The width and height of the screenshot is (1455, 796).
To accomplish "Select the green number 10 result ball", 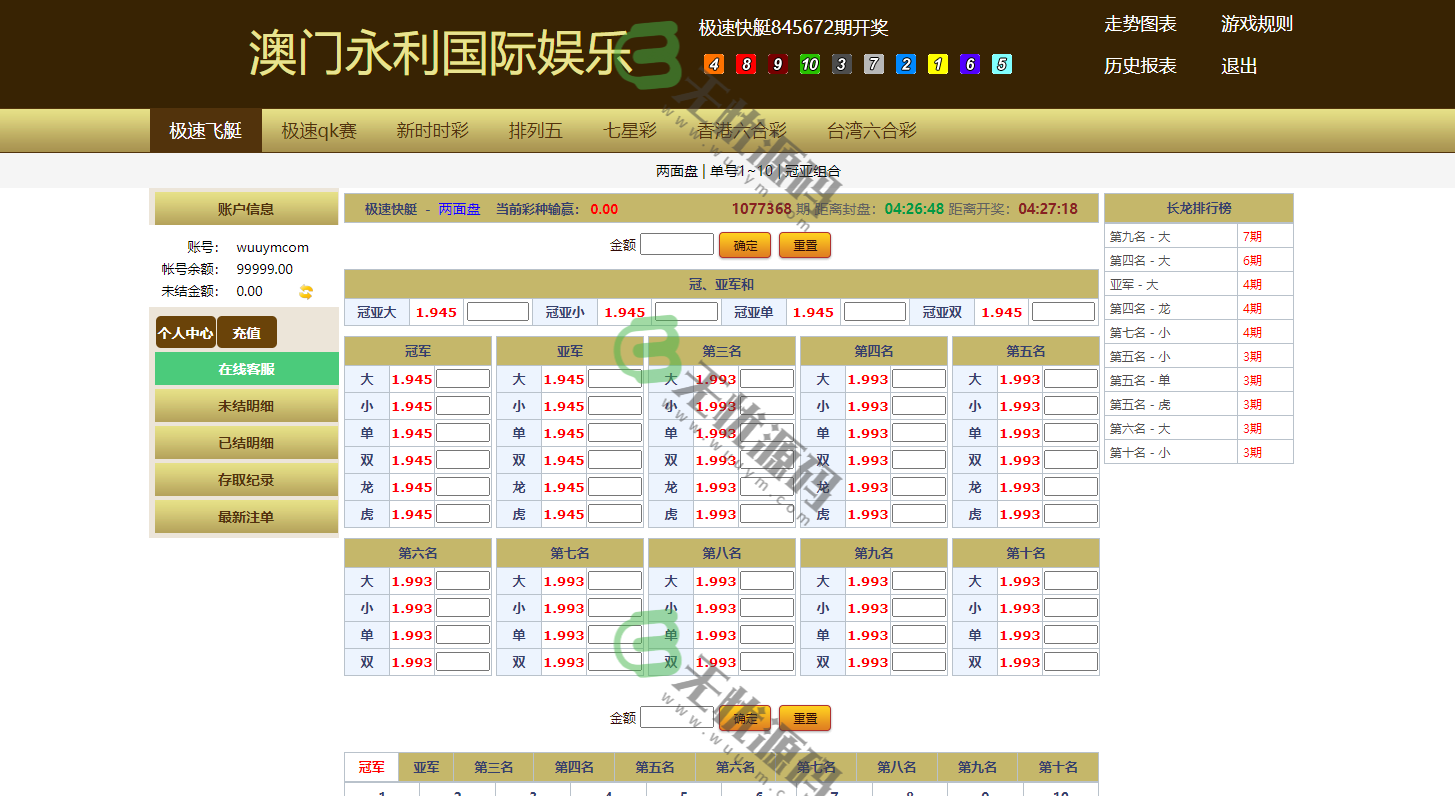I will tap(810, 64).
